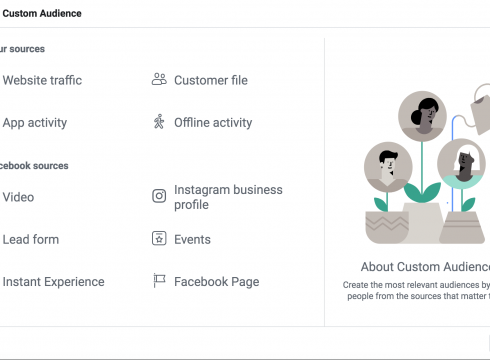Choose Events source option
The width and height of the screenshot is (490, 360).
pyautogui.click(x=192, y=239)
